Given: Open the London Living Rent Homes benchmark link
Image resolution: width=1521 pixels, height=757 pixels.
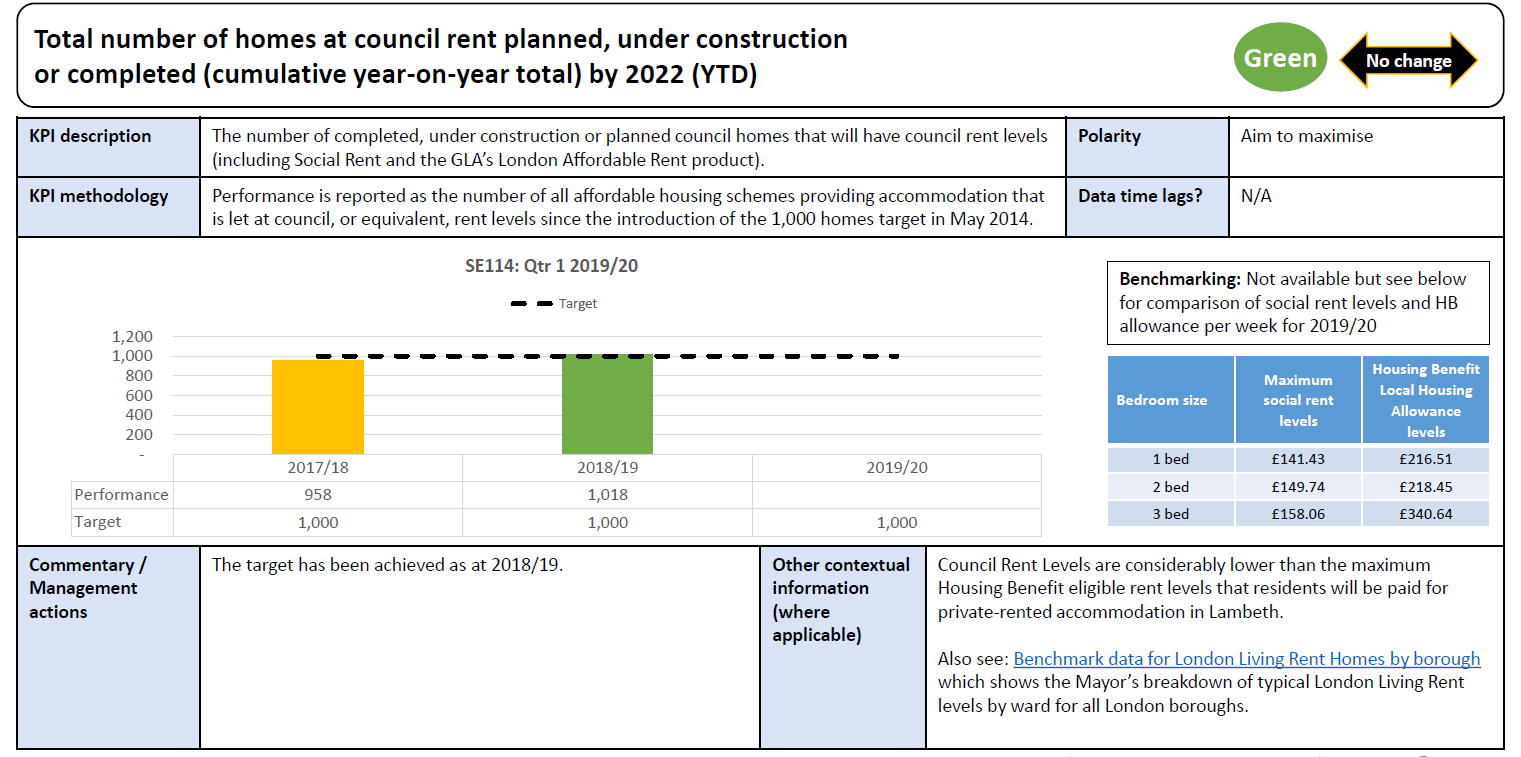Looking at the screenshot, I should pyautogui.click(x=1245, y=659).
